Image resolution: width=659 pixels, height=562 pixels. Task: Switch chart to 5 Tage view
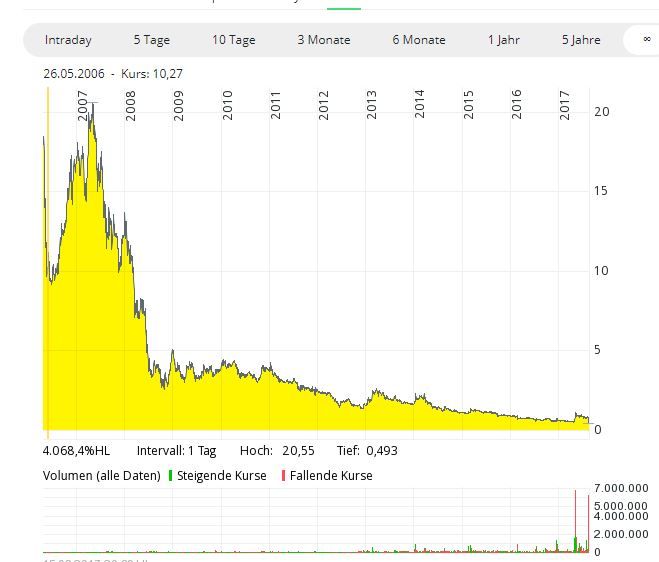[151, 40]
